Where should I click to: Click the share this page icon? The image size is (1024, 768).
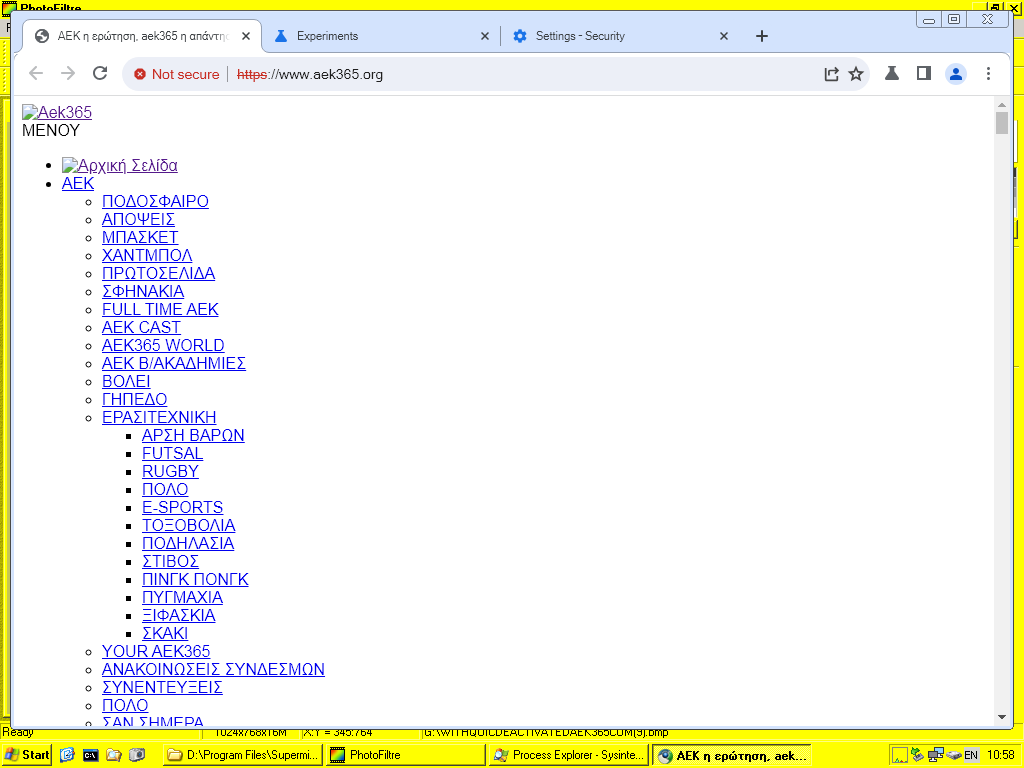[x=831, y=74]
